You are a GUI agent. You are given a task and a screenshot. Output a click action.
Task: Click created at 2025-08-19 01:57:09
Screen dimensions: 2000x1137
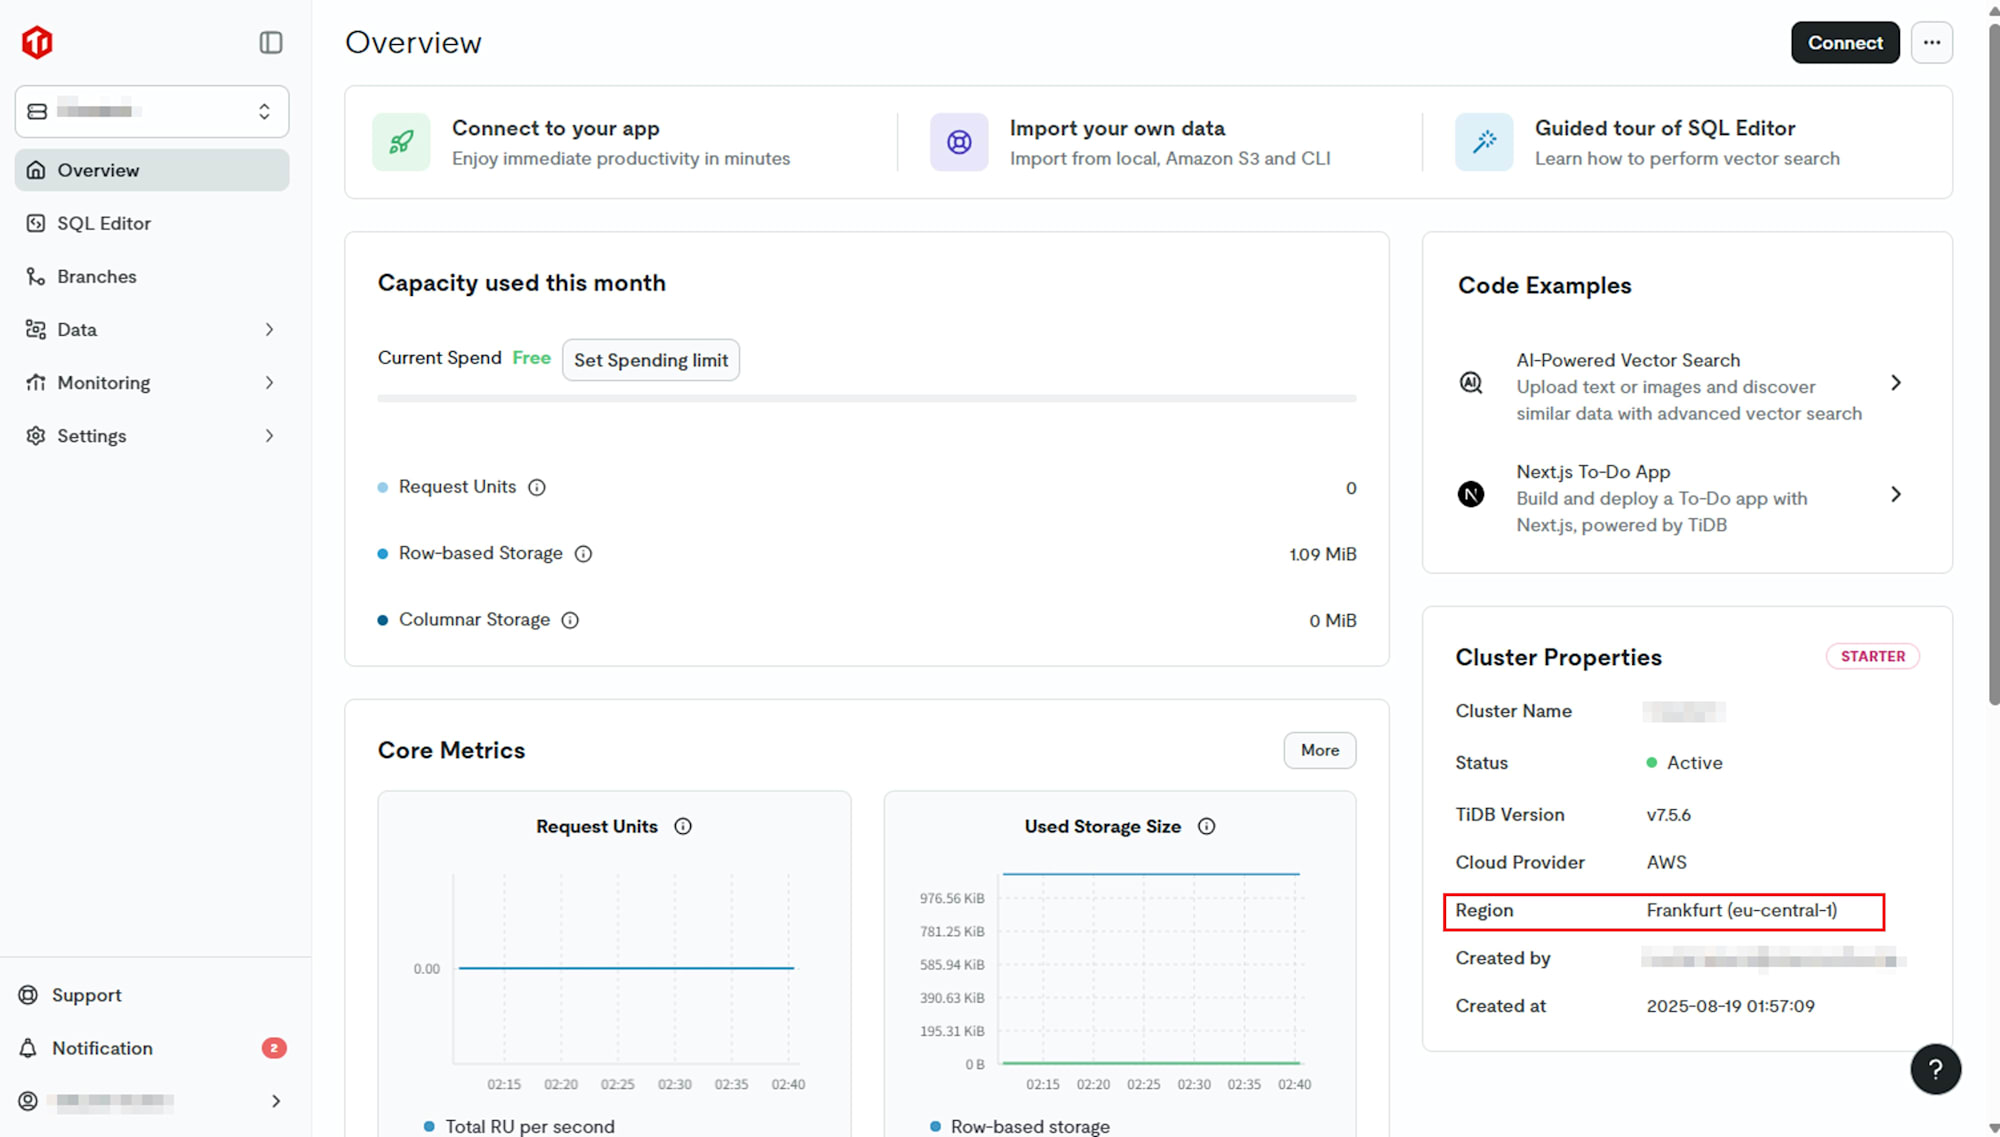[1730, 1006]
